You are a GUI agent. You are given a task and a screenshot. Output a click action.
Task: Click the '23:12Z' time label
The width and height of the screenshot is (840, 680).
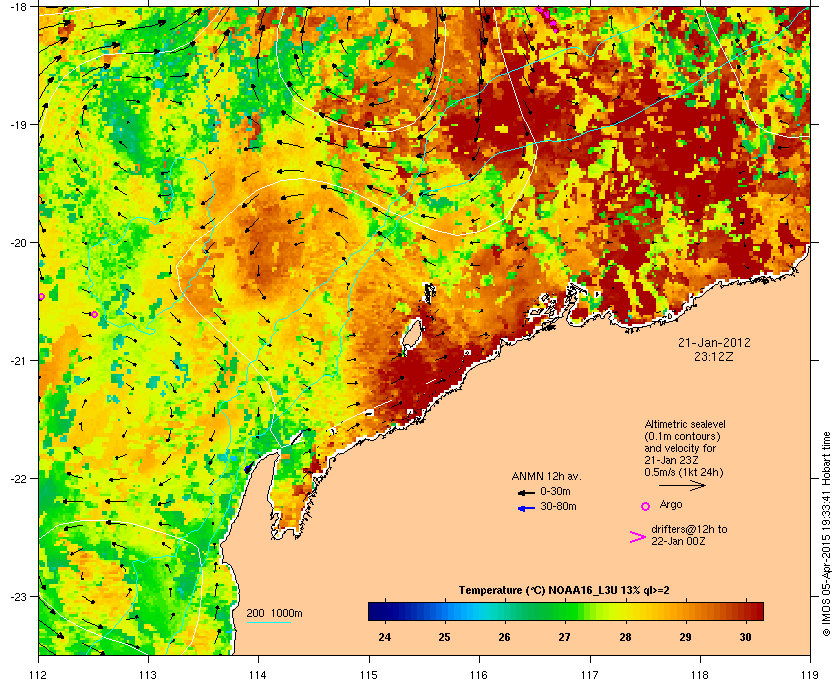(714, 356)
